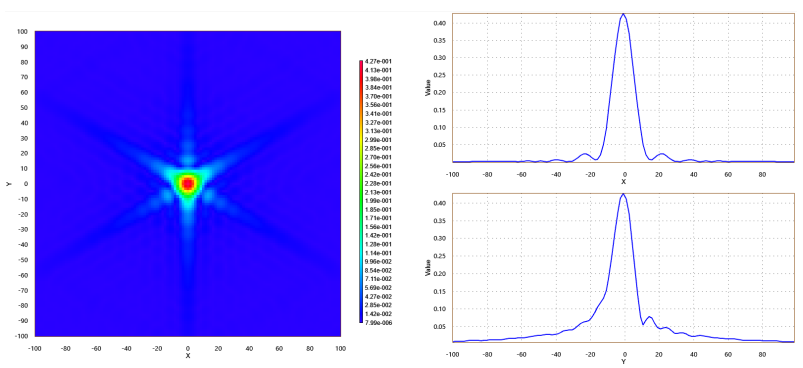Click the 1.85e-001 legend label
Viewport: 803px width, 368px height.
[378, 209]
